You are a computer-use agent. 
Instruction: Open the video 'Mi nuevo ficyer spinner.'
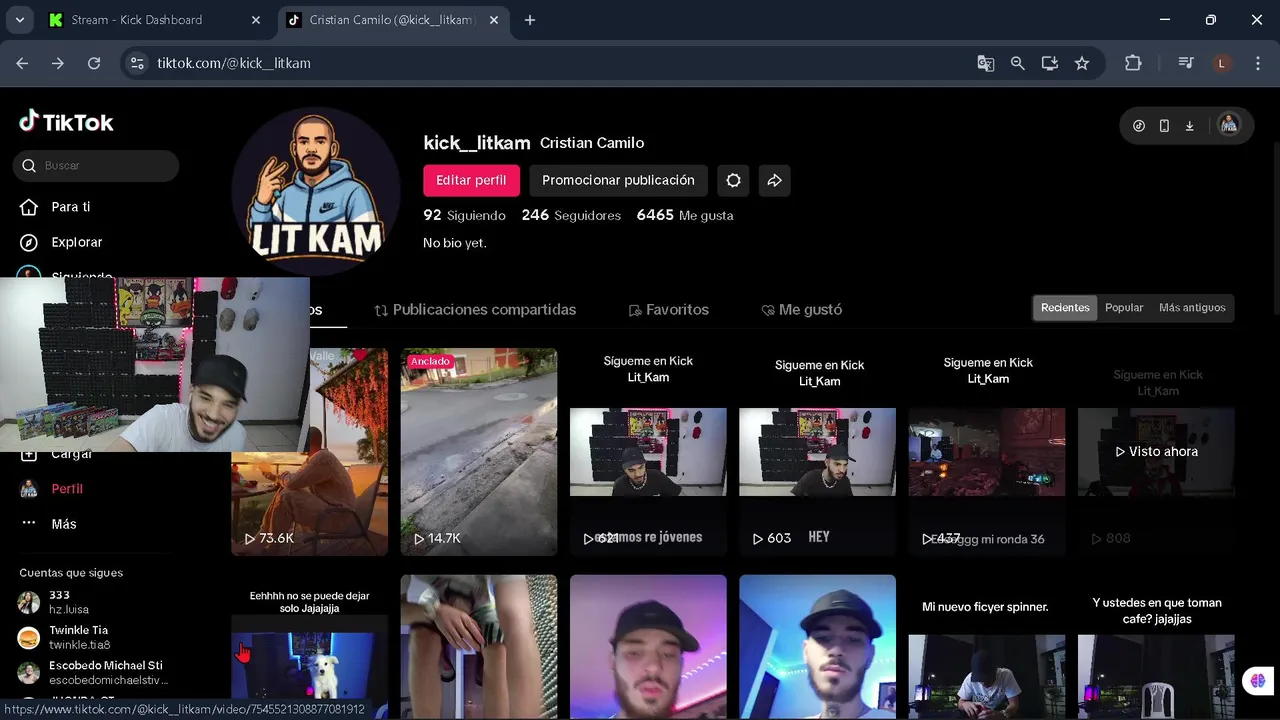pyautogui.click(x=987, y=648)
